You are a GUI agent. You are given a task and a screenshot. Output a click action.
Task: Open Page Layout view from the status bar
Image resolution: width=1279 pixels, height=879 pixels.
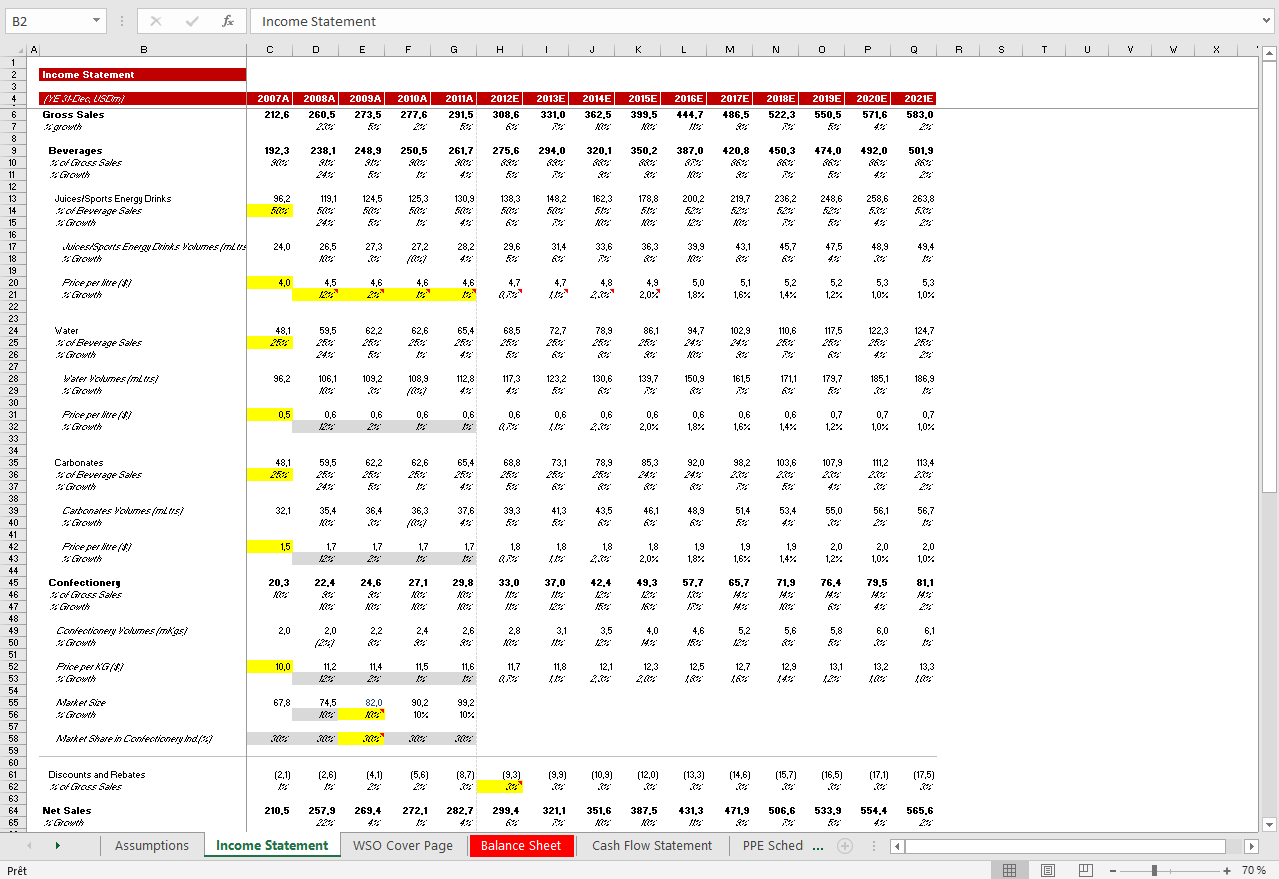click(1048, 869)
